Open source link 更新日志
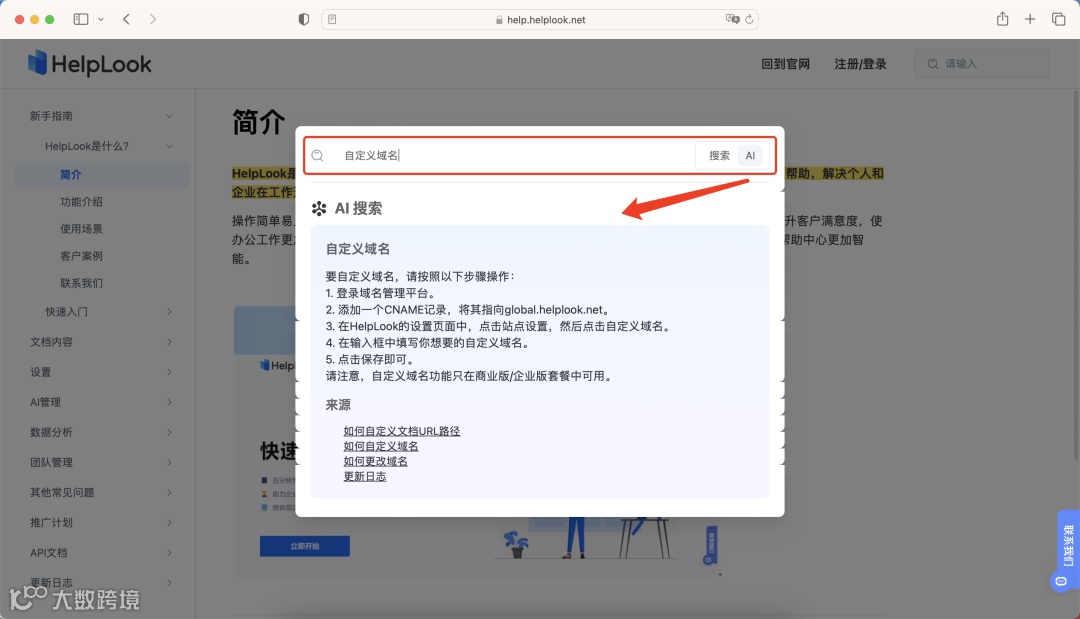Viewport: 1080px width, 619px height. (365, 476)
